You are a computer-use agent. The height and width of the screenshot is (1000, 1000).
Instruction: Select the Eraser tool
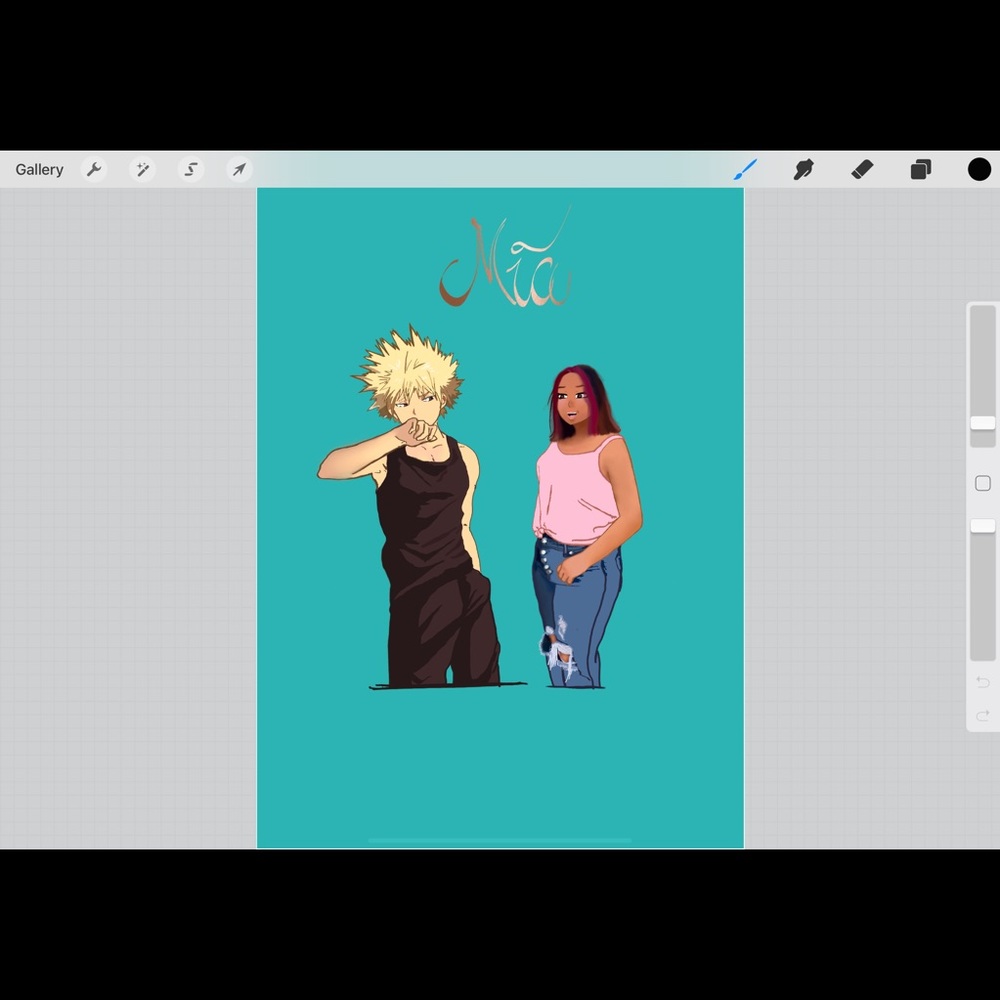(862, 170)
